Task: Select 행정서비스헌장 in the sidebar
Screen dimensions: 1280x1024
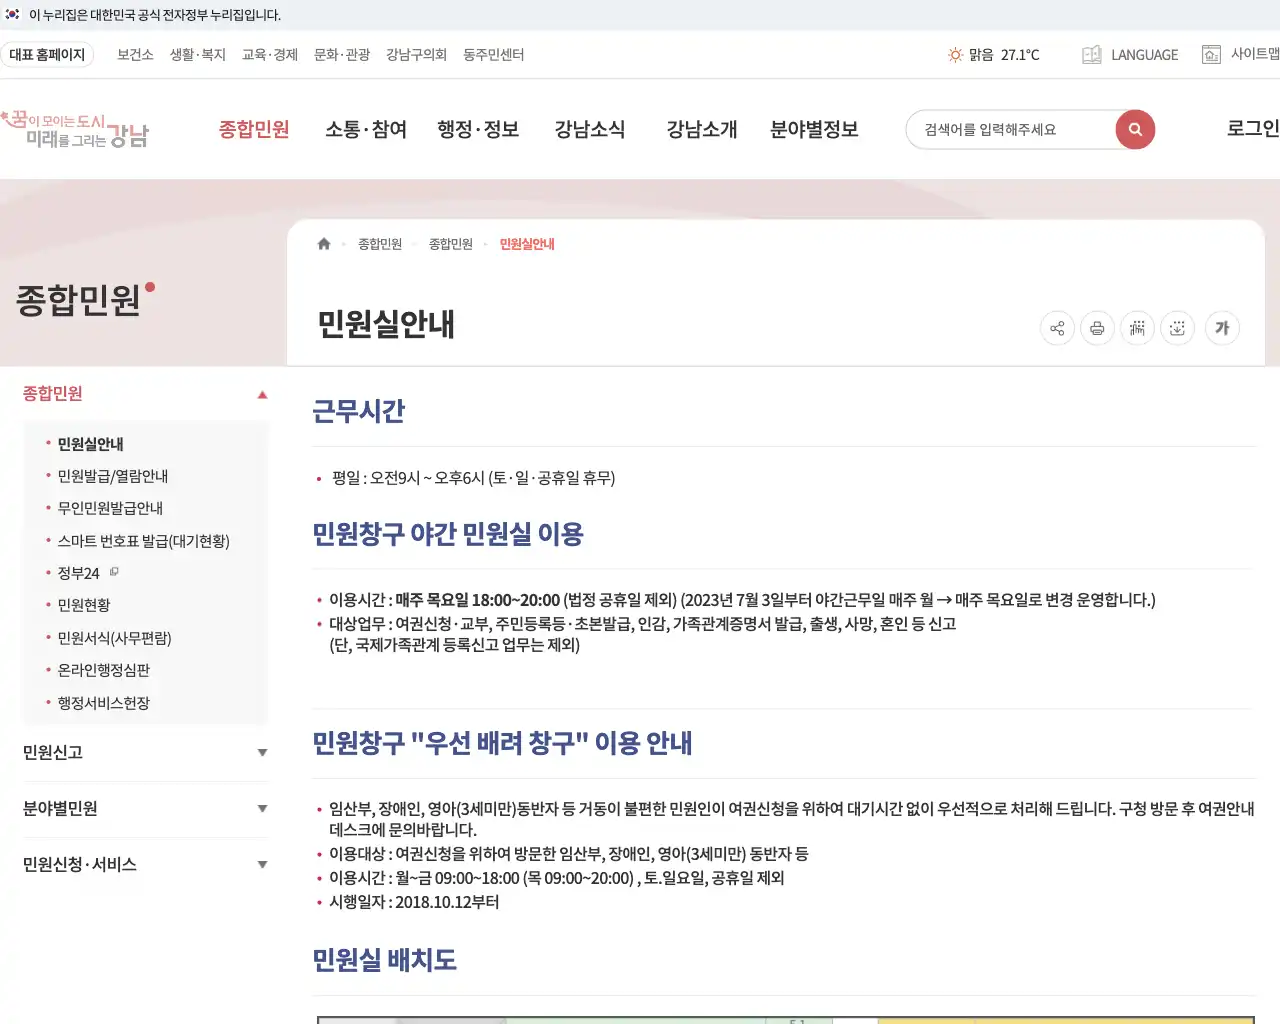Action: click(104, 703)
